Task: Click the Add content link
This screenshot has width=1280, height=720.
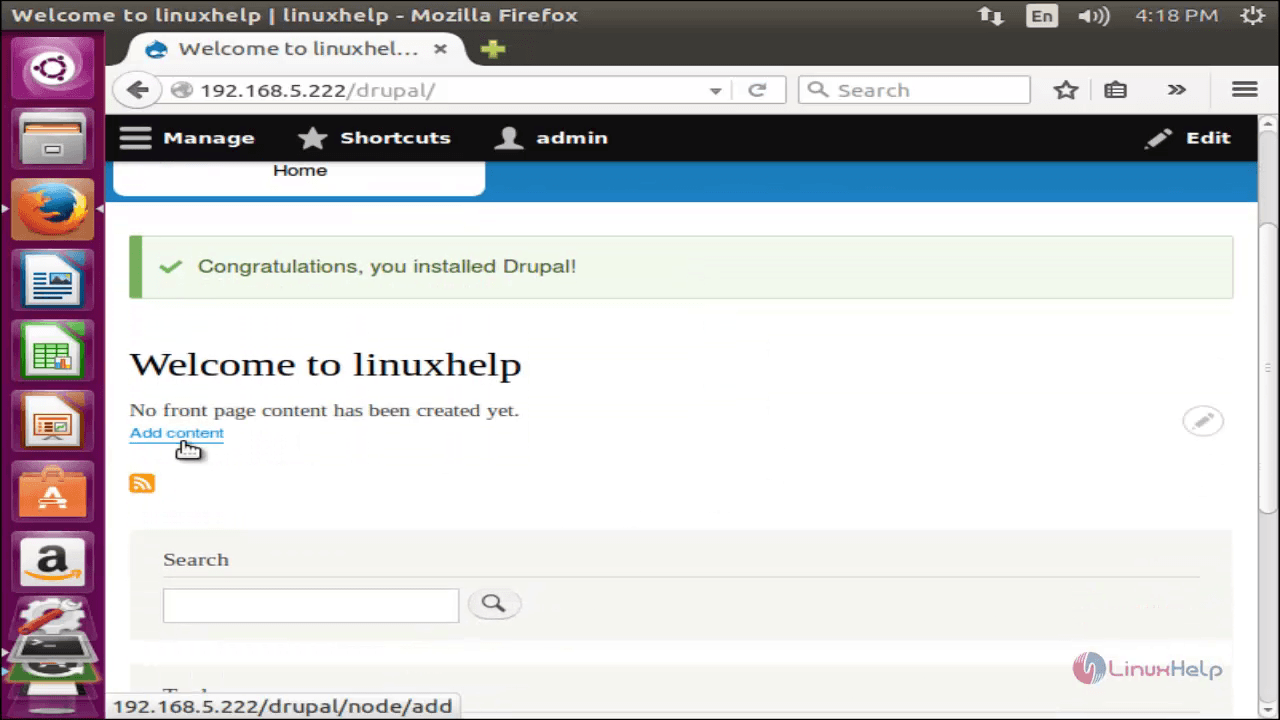Action: (x=177, y=433)
